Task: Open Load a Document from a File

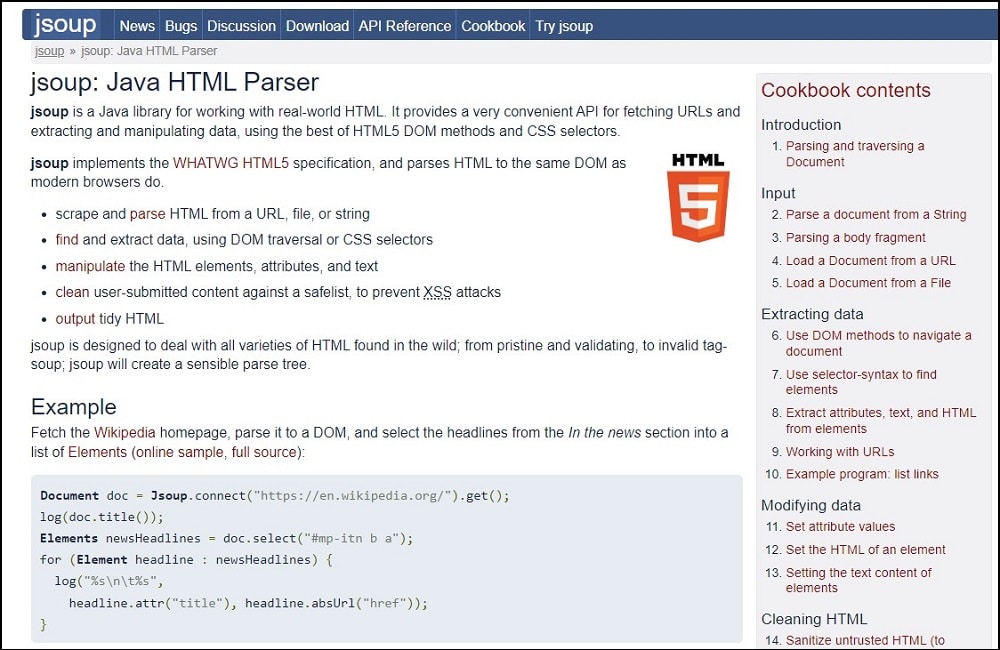Action: 868,283
